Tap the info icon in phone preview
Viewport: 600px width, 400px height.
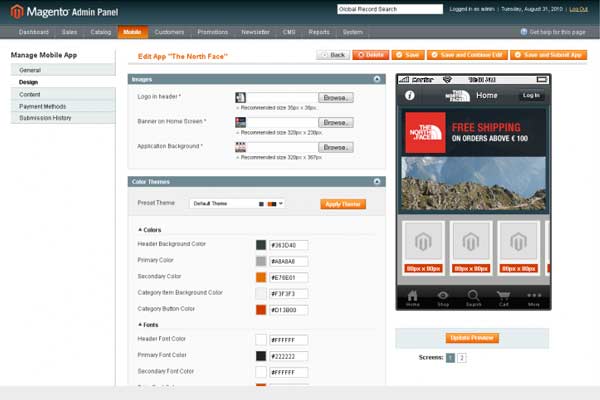coord(410,95)
